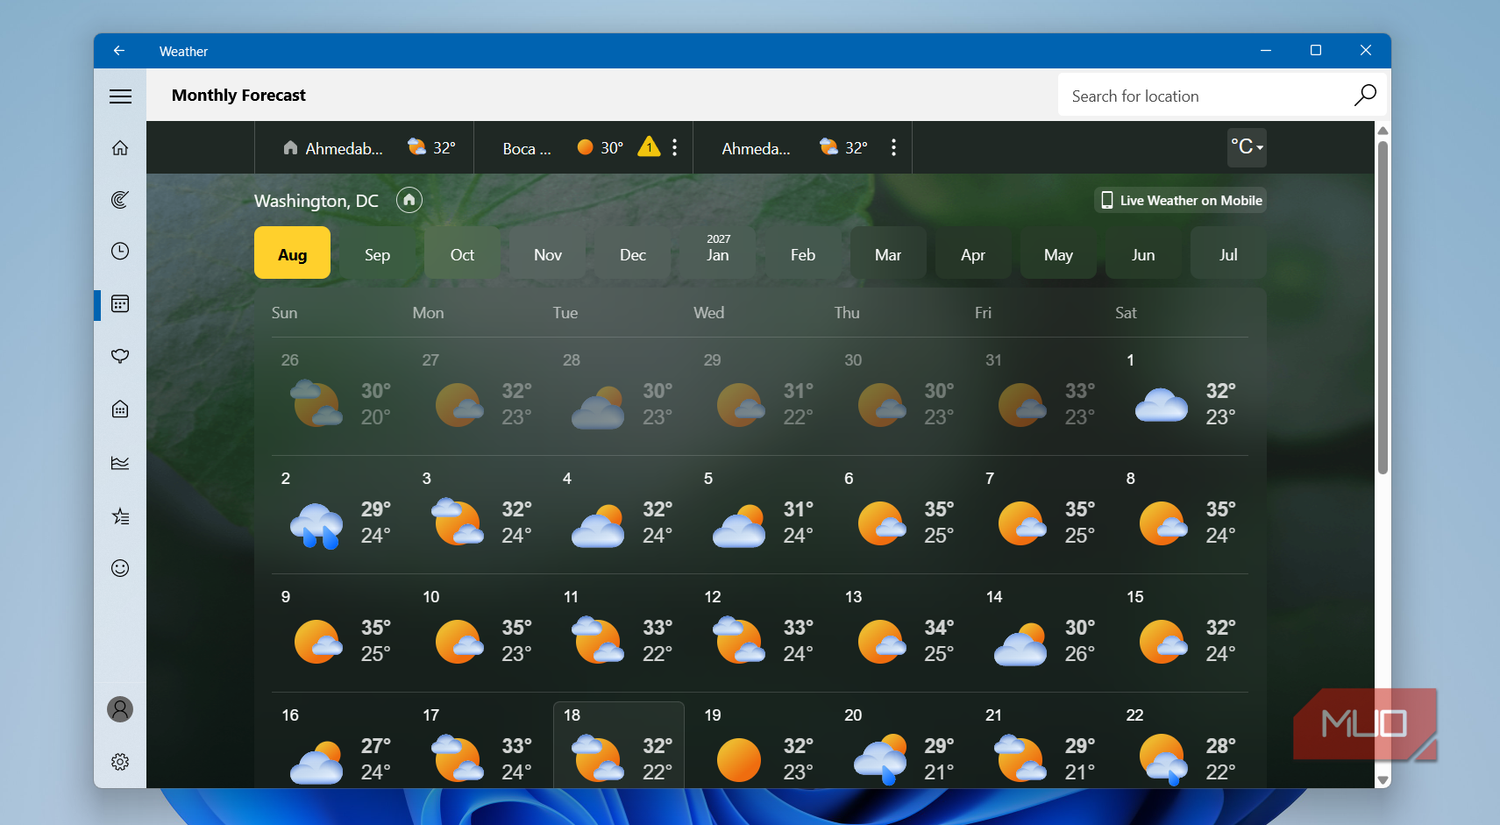1500x825 pixels.
Task: Open forecast for day 14
Action: pos(1041,632)
